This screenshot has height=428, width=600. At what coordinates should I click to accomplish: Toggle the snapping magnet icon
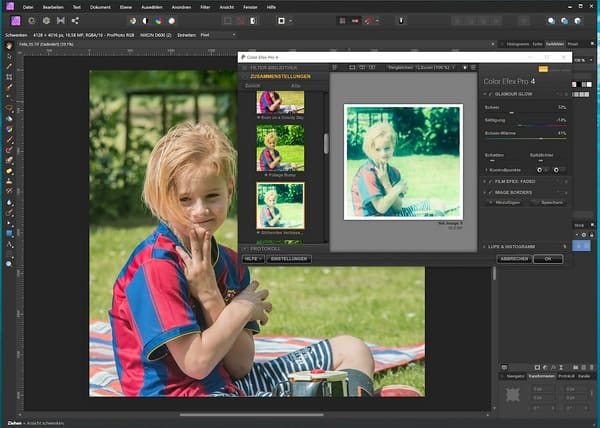[368, 21]
